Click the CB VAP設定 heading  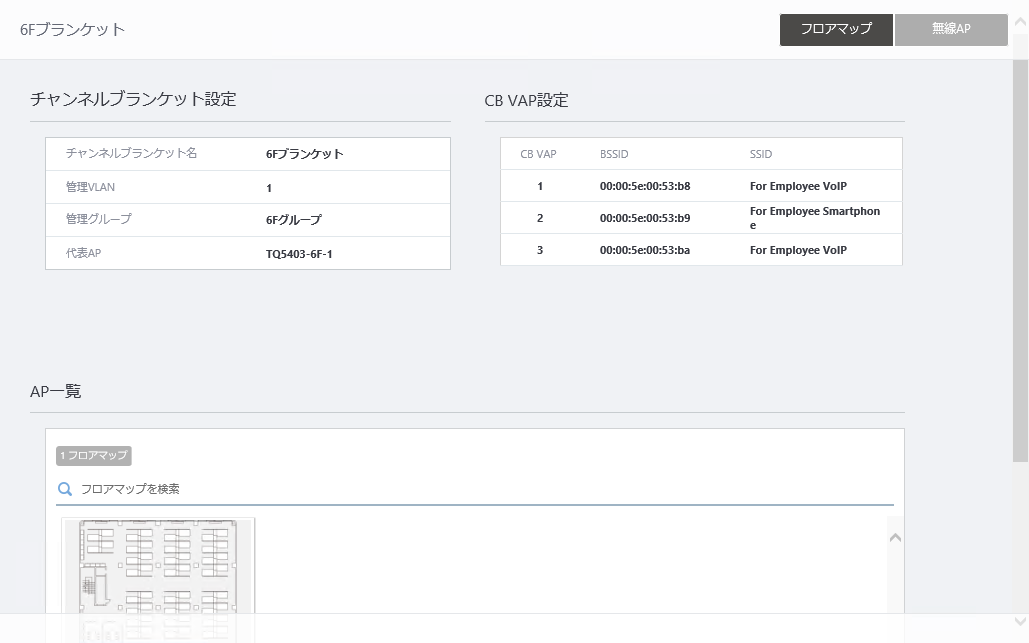point(526,100)
